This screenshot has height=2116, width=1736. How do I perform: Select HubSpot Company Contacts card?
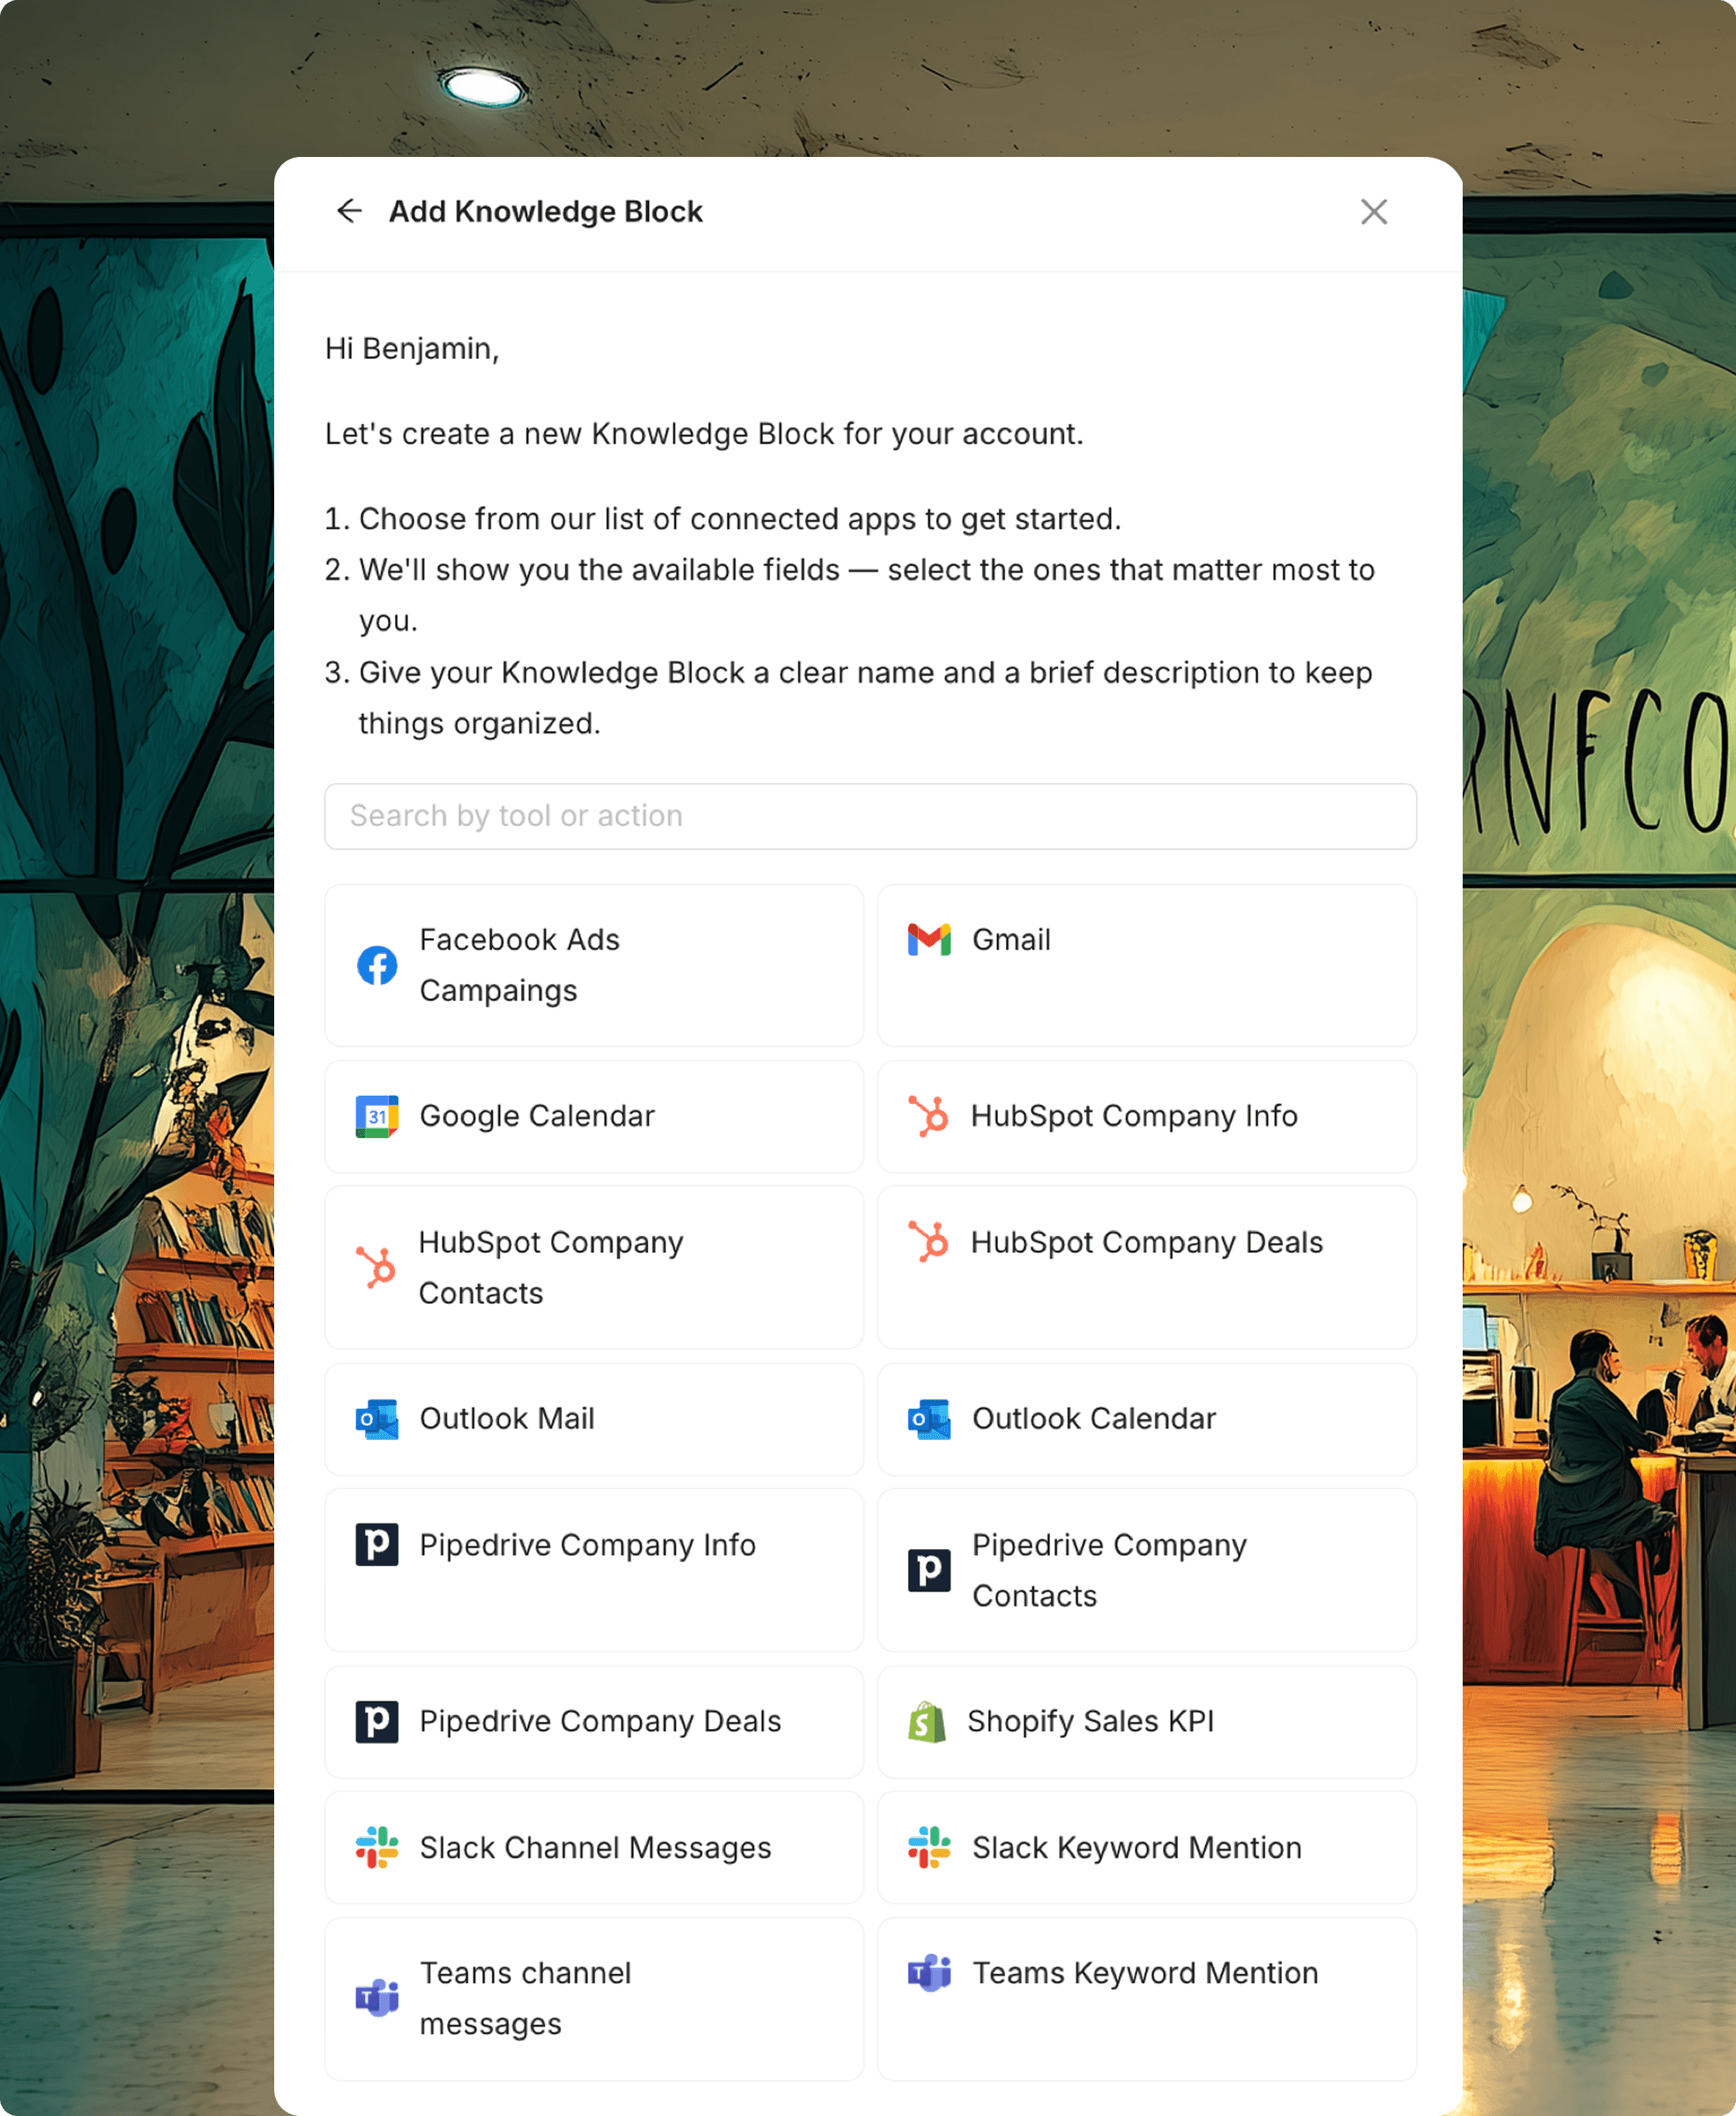tap(594, 1267)
